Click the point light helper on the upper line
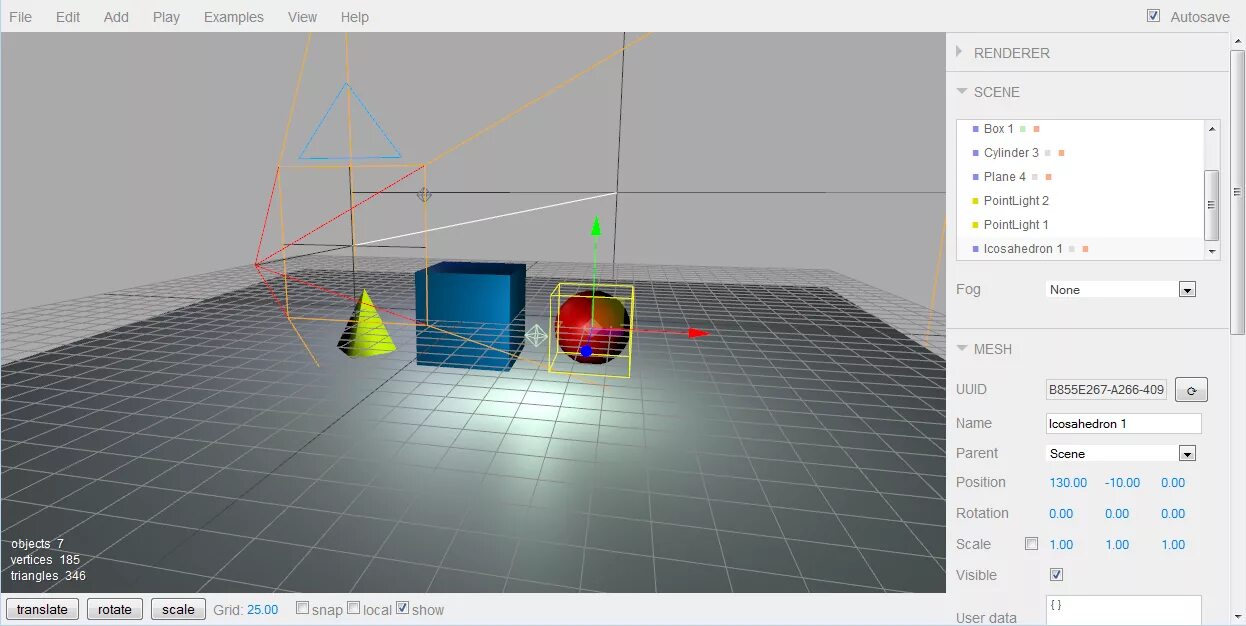The height and width of the screenshot is (626, 1246). click(424, 195)
